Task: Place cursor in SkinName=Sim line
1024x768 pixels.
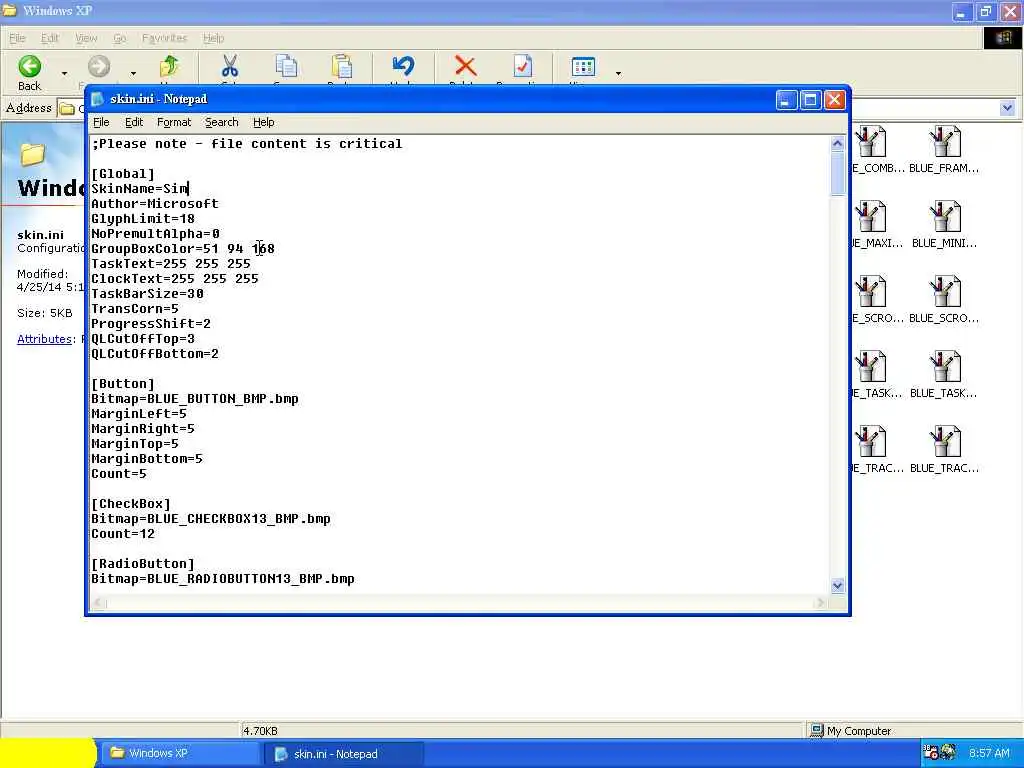Action: [x=140, y=189]
